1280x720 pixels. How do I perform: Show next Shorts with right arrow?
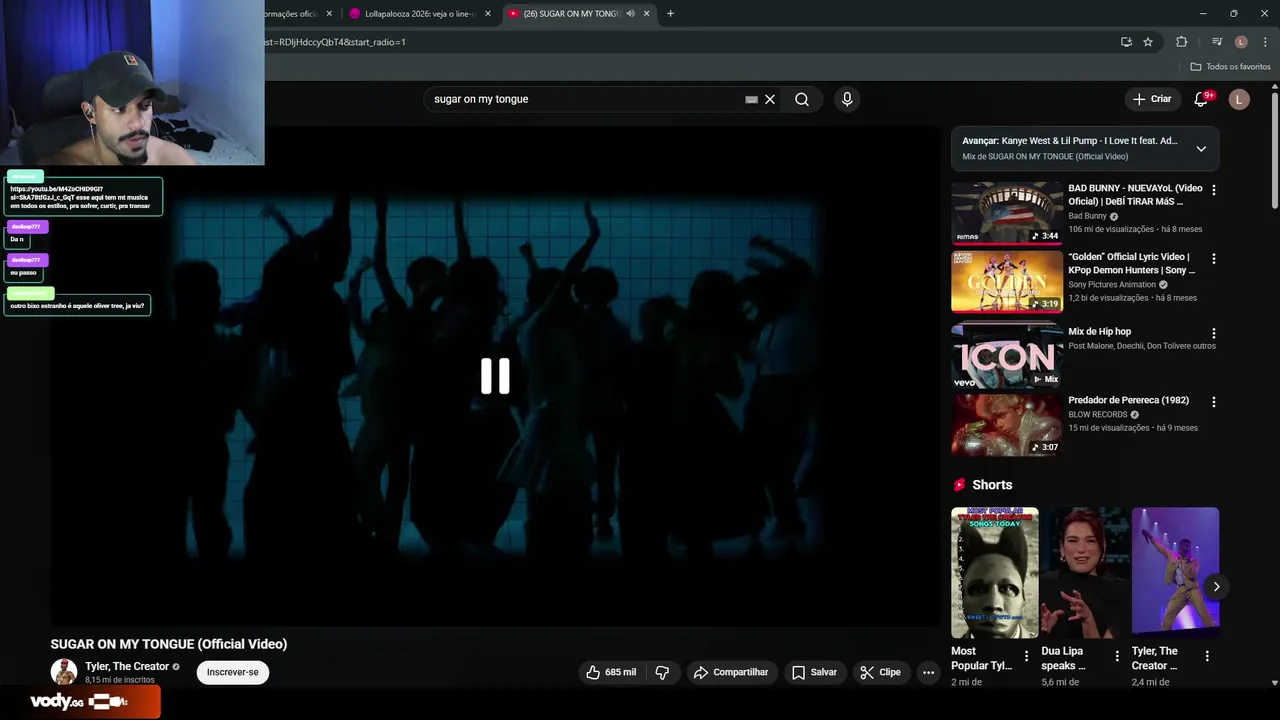coord(1216,587)
